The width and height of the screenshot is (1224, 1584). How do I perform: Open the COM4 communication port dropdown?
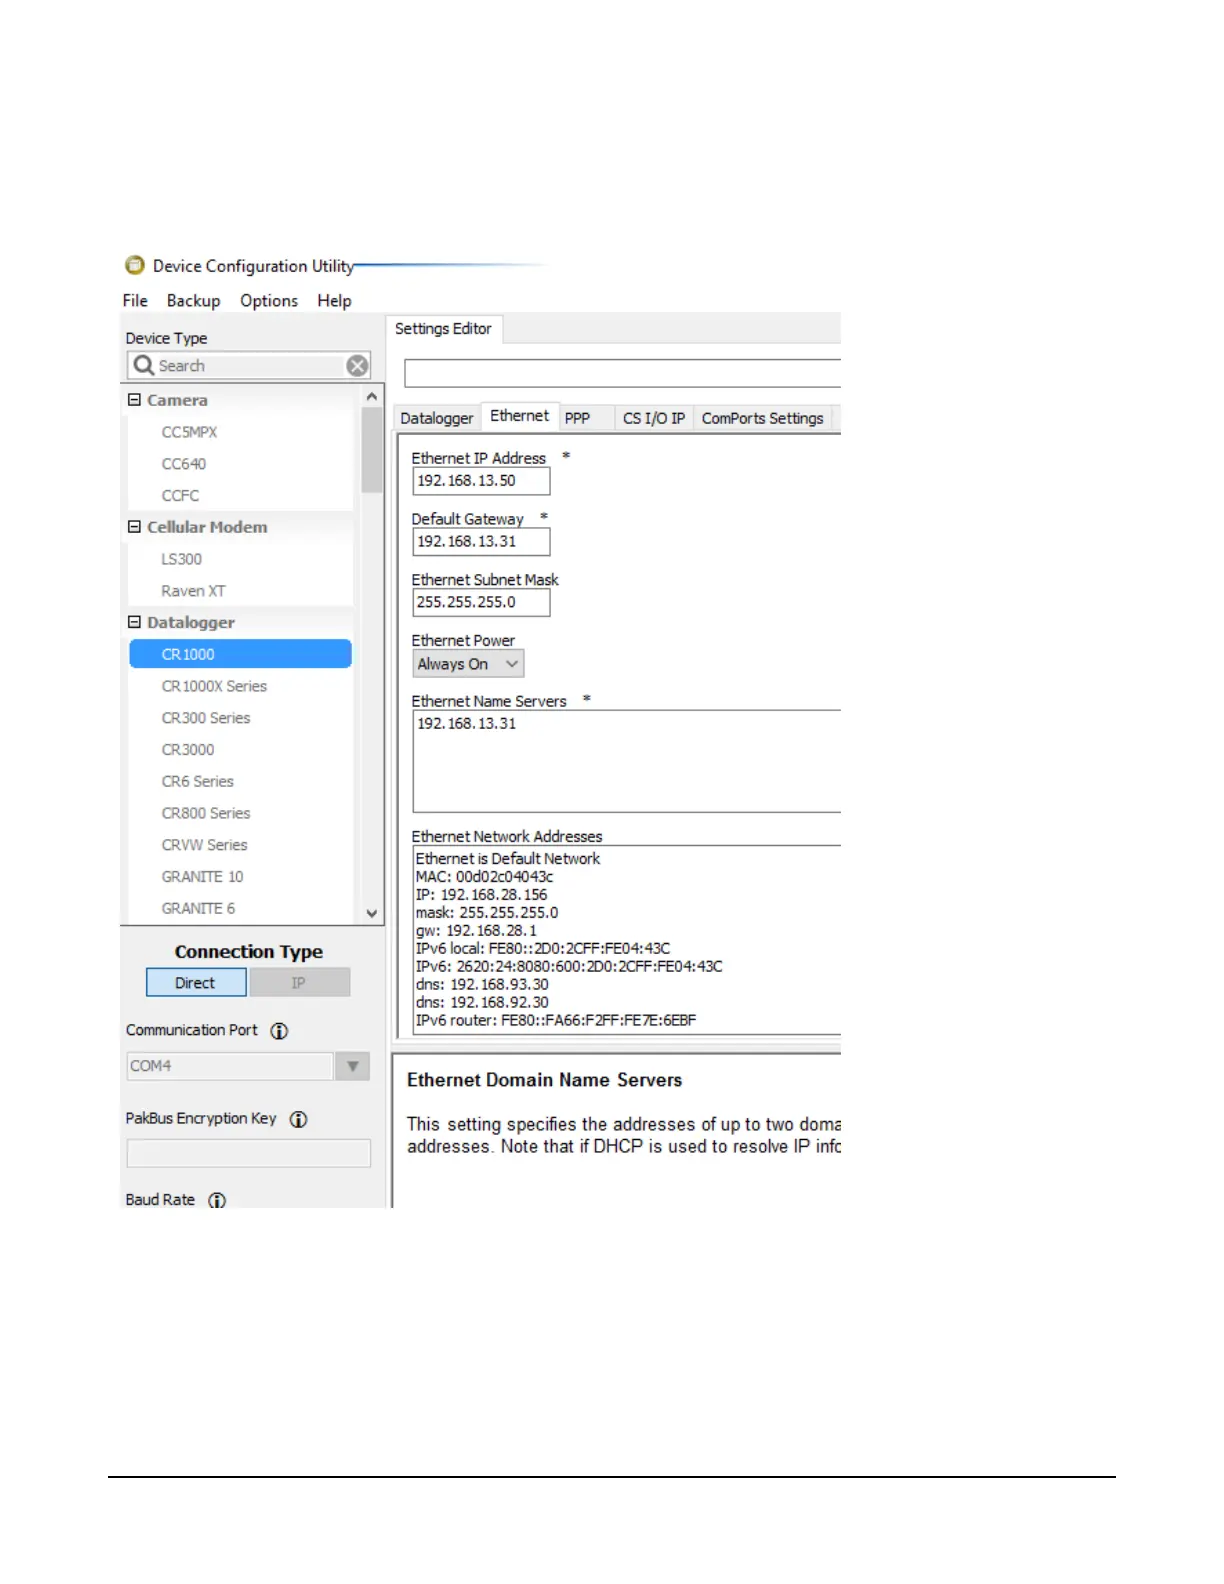352,1066
